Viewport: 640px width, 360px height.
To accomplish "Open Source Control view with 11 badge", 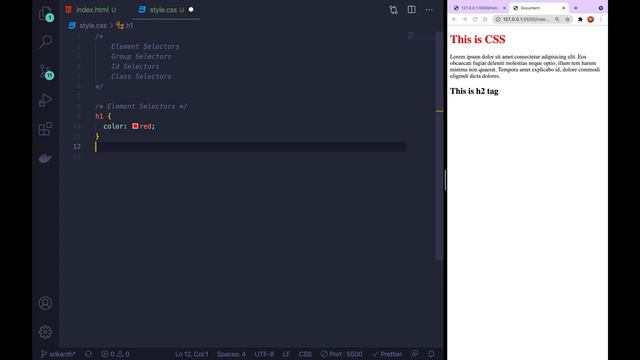I will coord(46,71).
